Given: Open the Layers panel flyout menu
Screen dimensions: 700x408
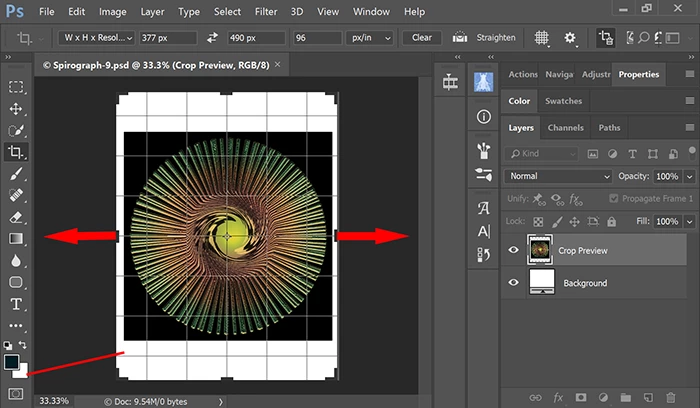Looking at the screenshot, I should 690,128.
